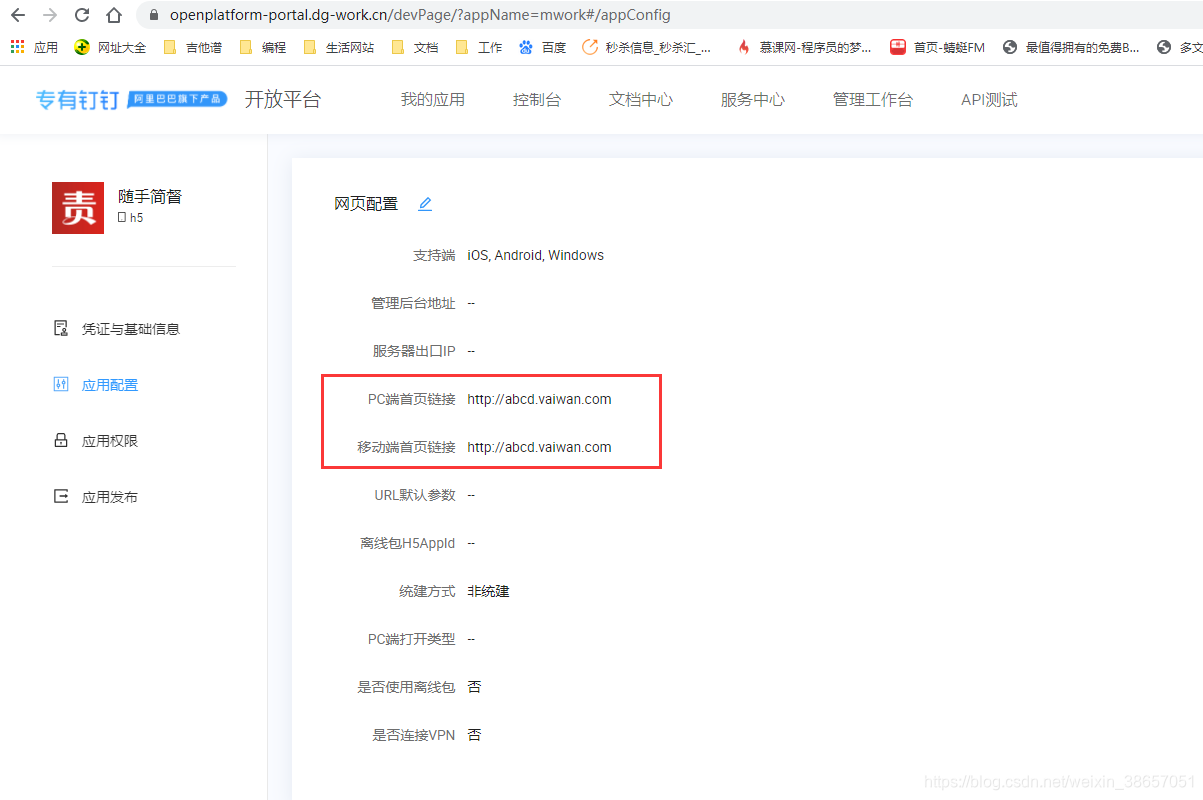Click the h5 type tag
Image resolution: width=1203 pixels, height=800 pixels.
tap(131, 217)
